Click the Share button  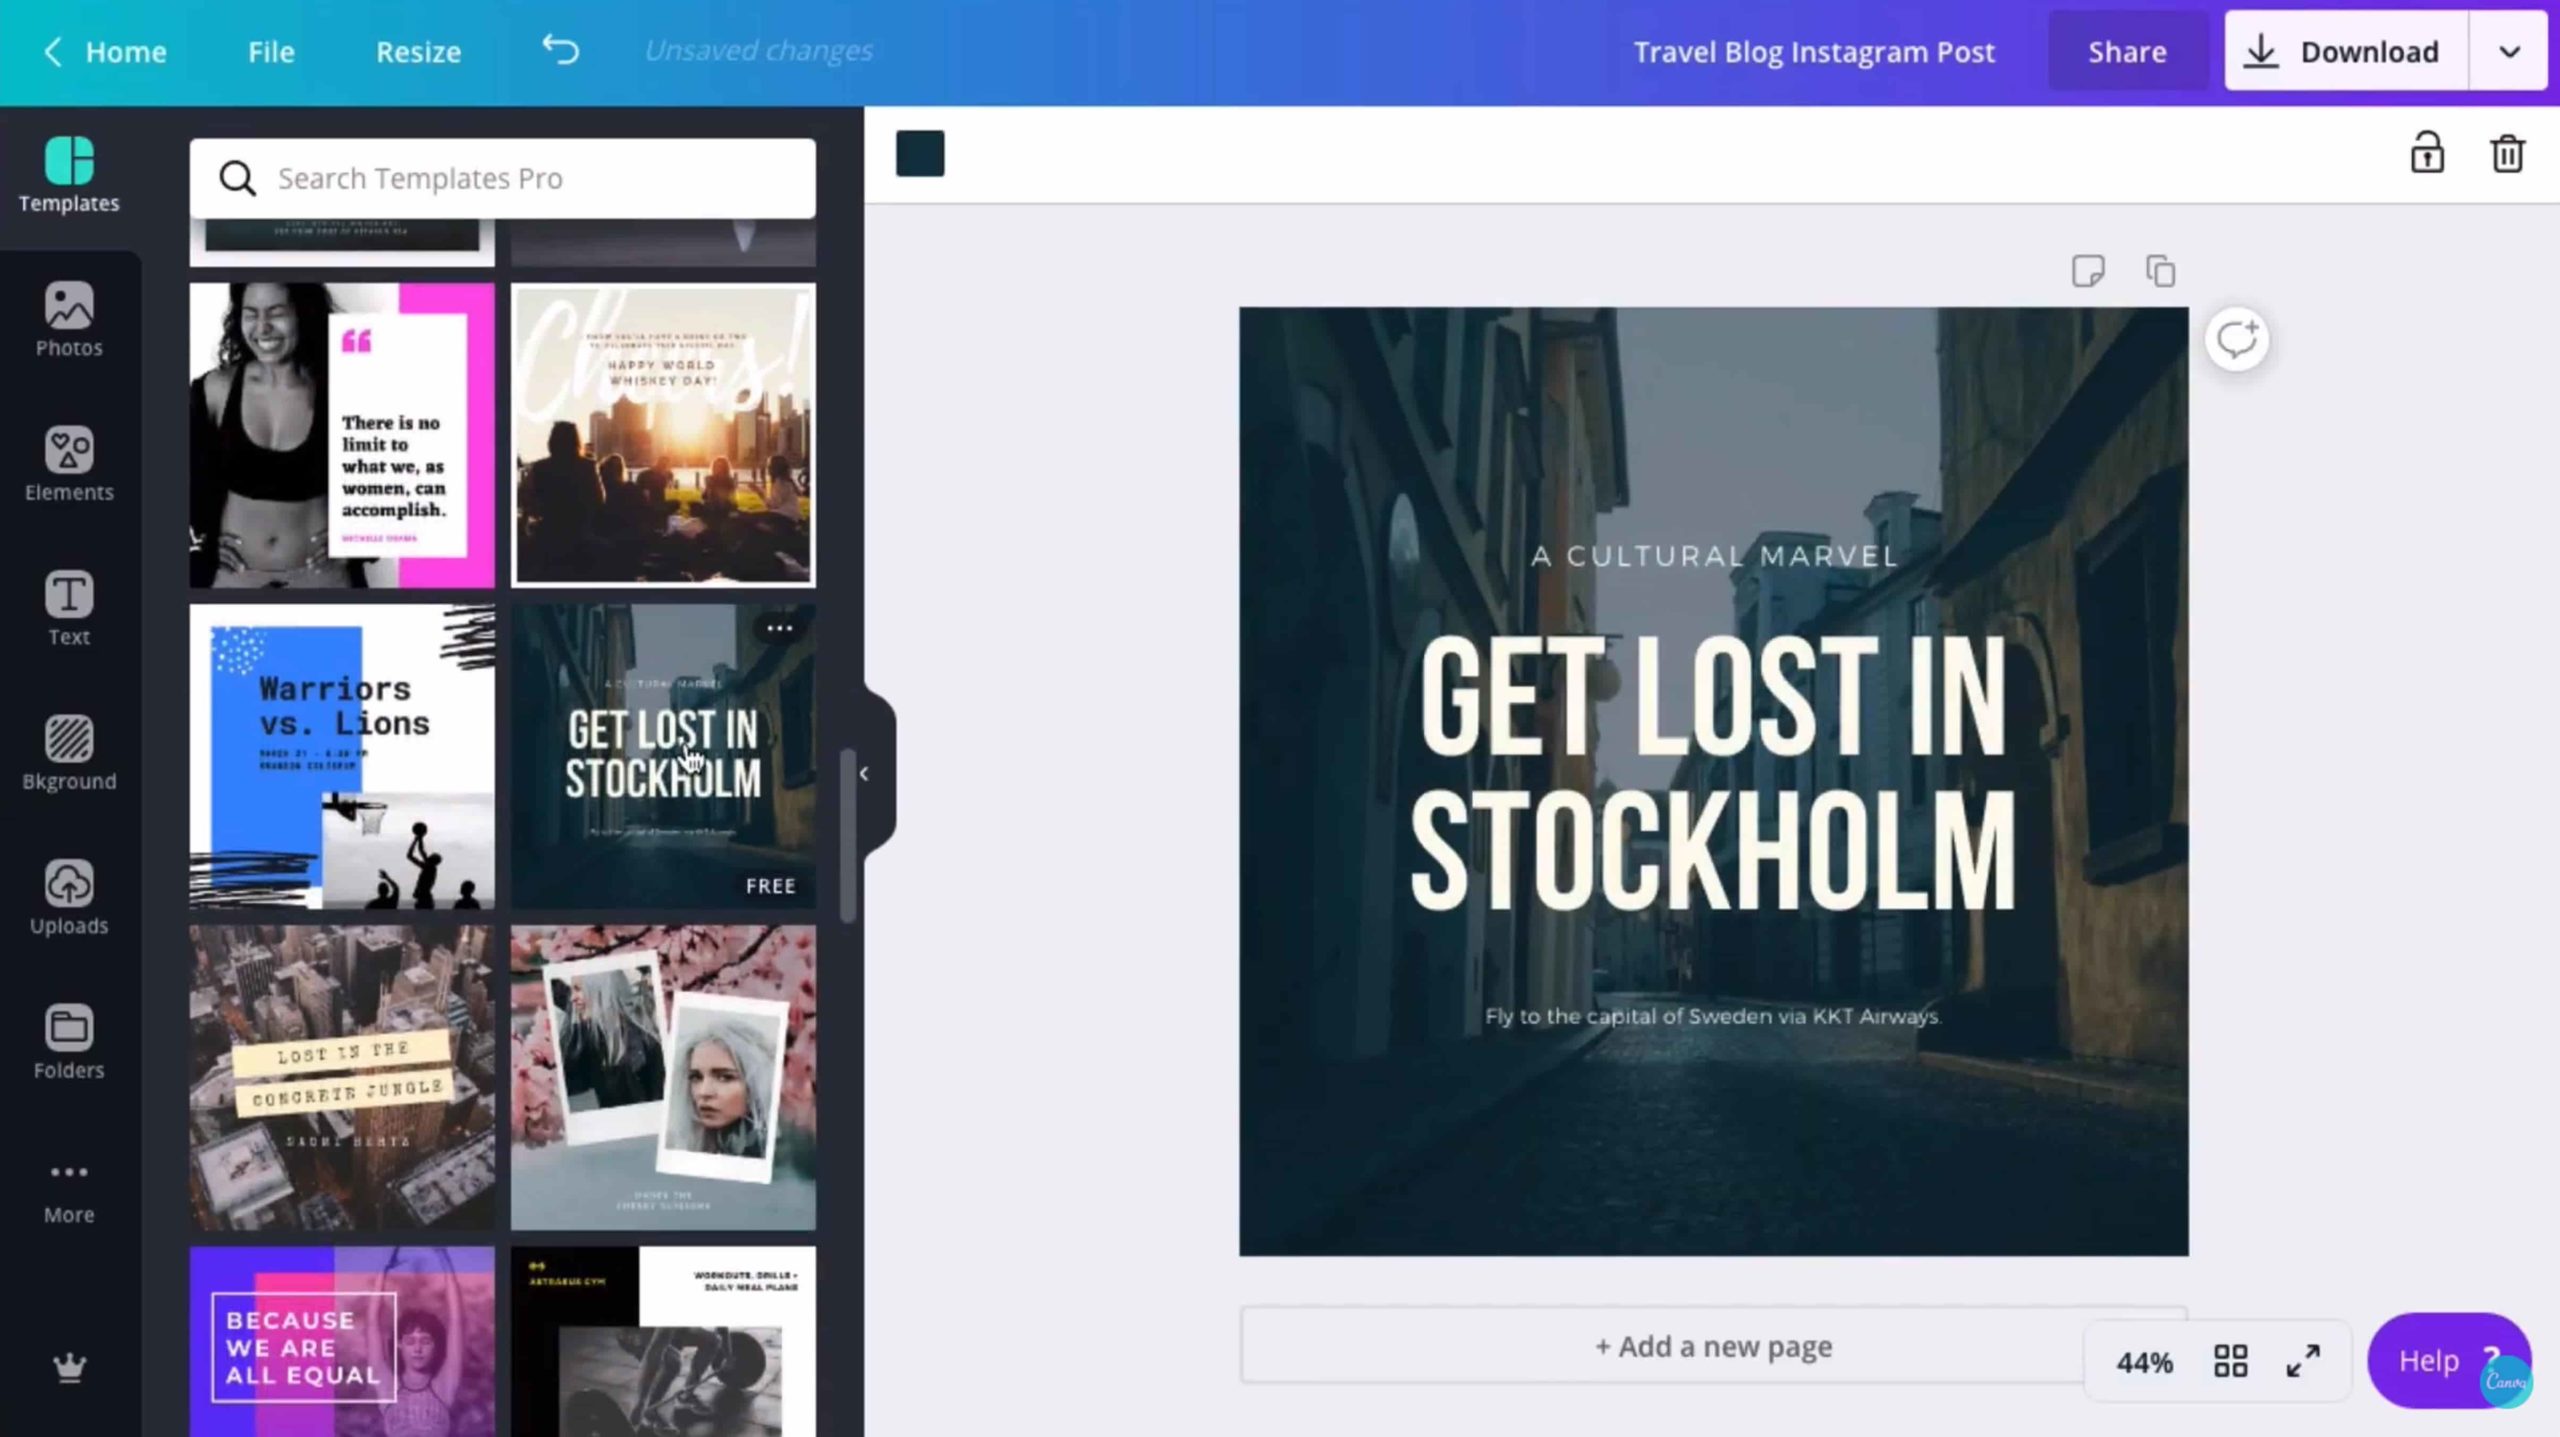point(2127,51)
